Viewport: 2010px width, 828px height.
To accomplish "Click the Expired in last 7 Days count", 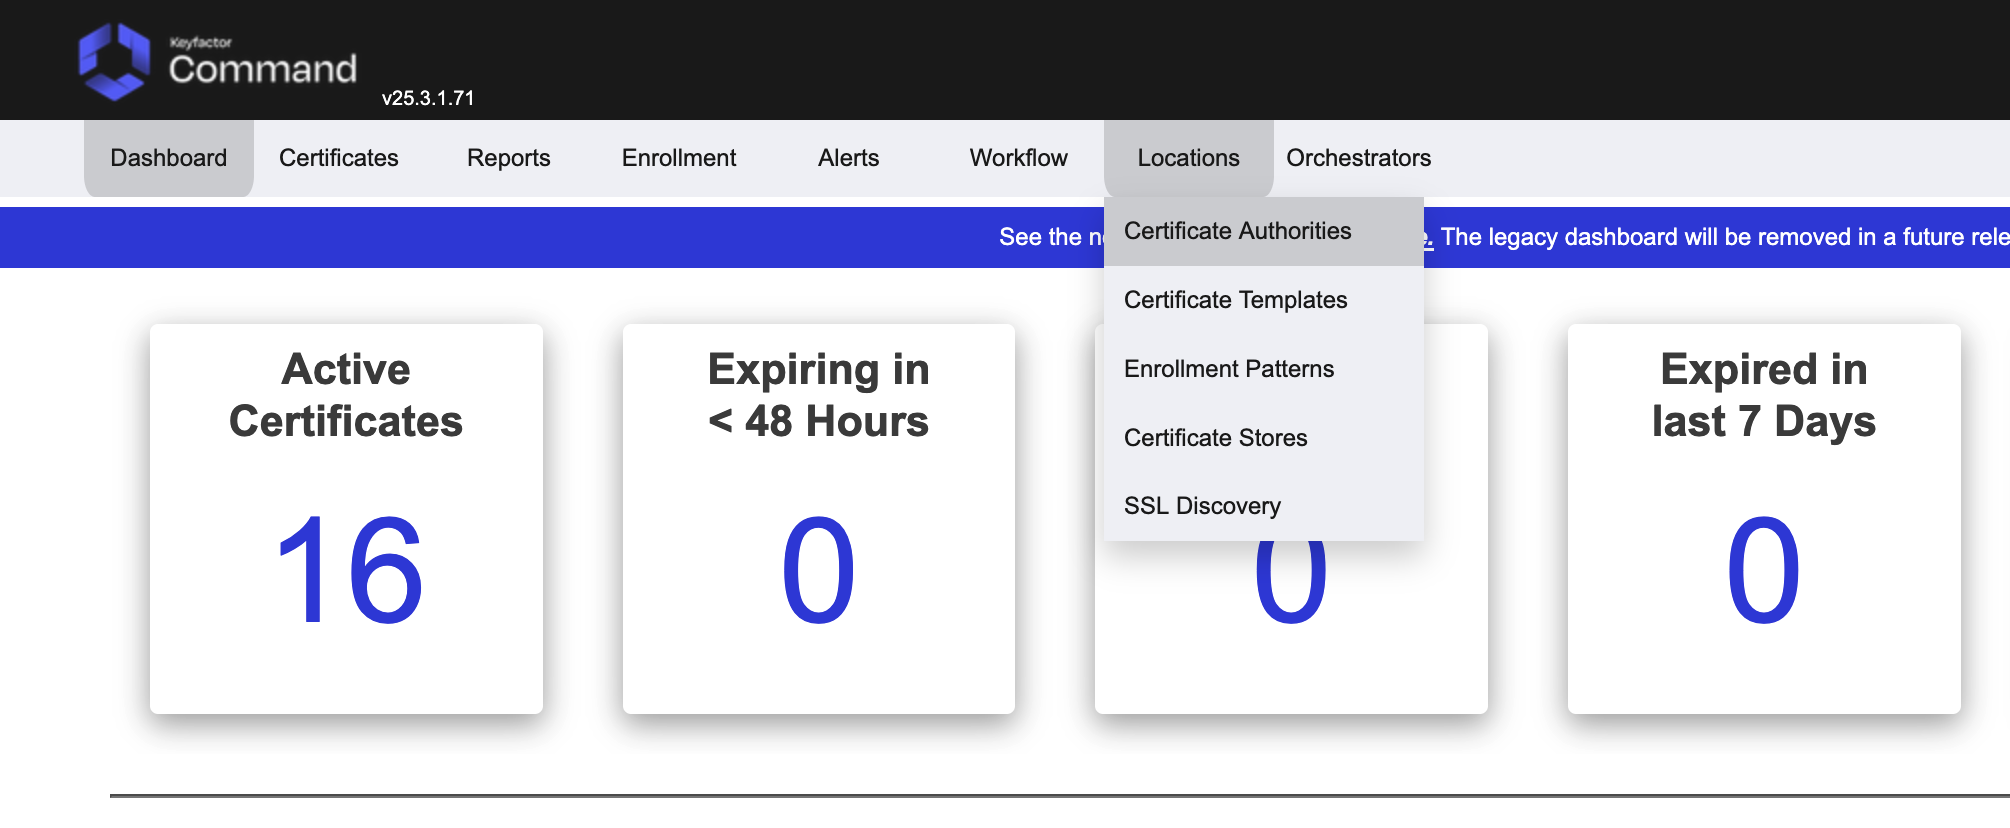I will pos(1763,571).
